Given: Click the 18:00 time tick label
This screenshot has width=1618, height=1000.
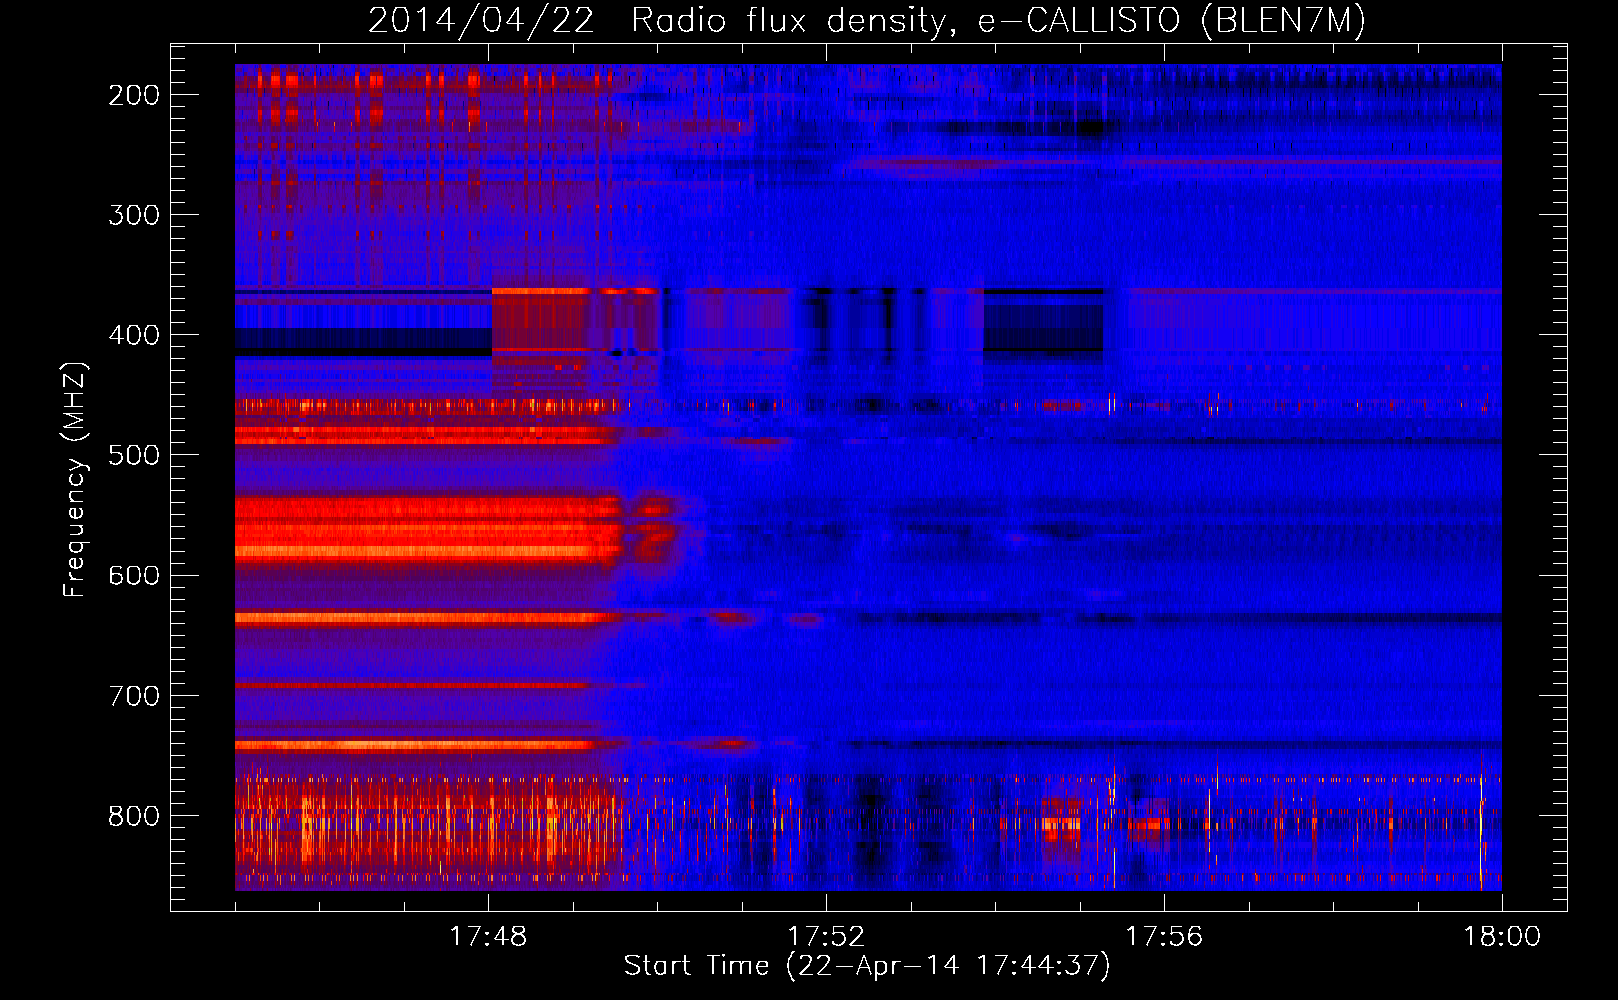Looking at the screenshot, I should pos(1502,937).
